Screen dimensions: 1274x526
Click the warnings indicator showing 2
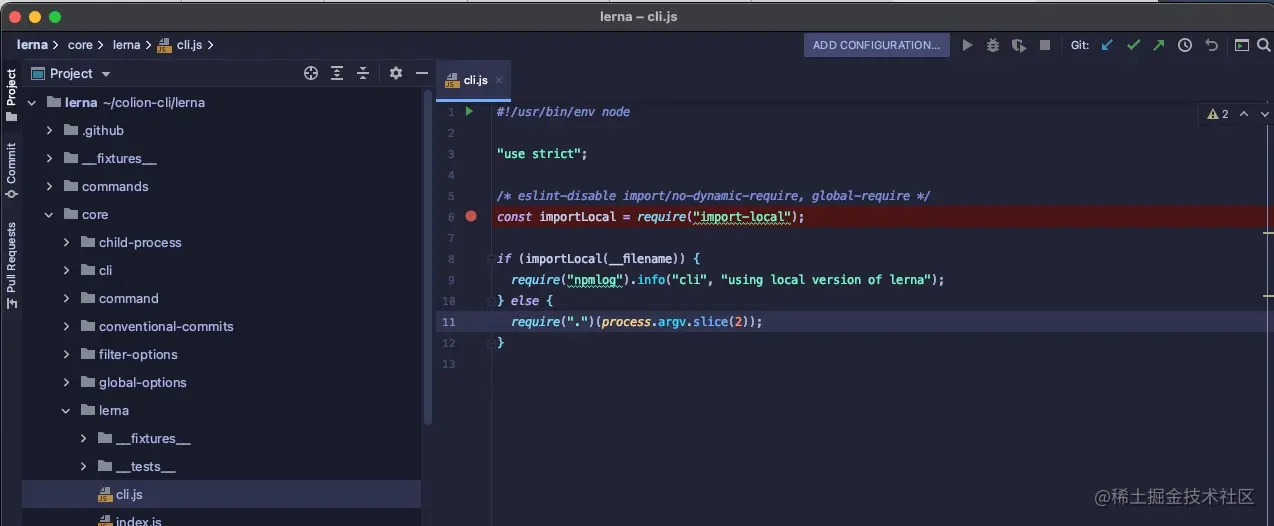tap(1218, 114)
